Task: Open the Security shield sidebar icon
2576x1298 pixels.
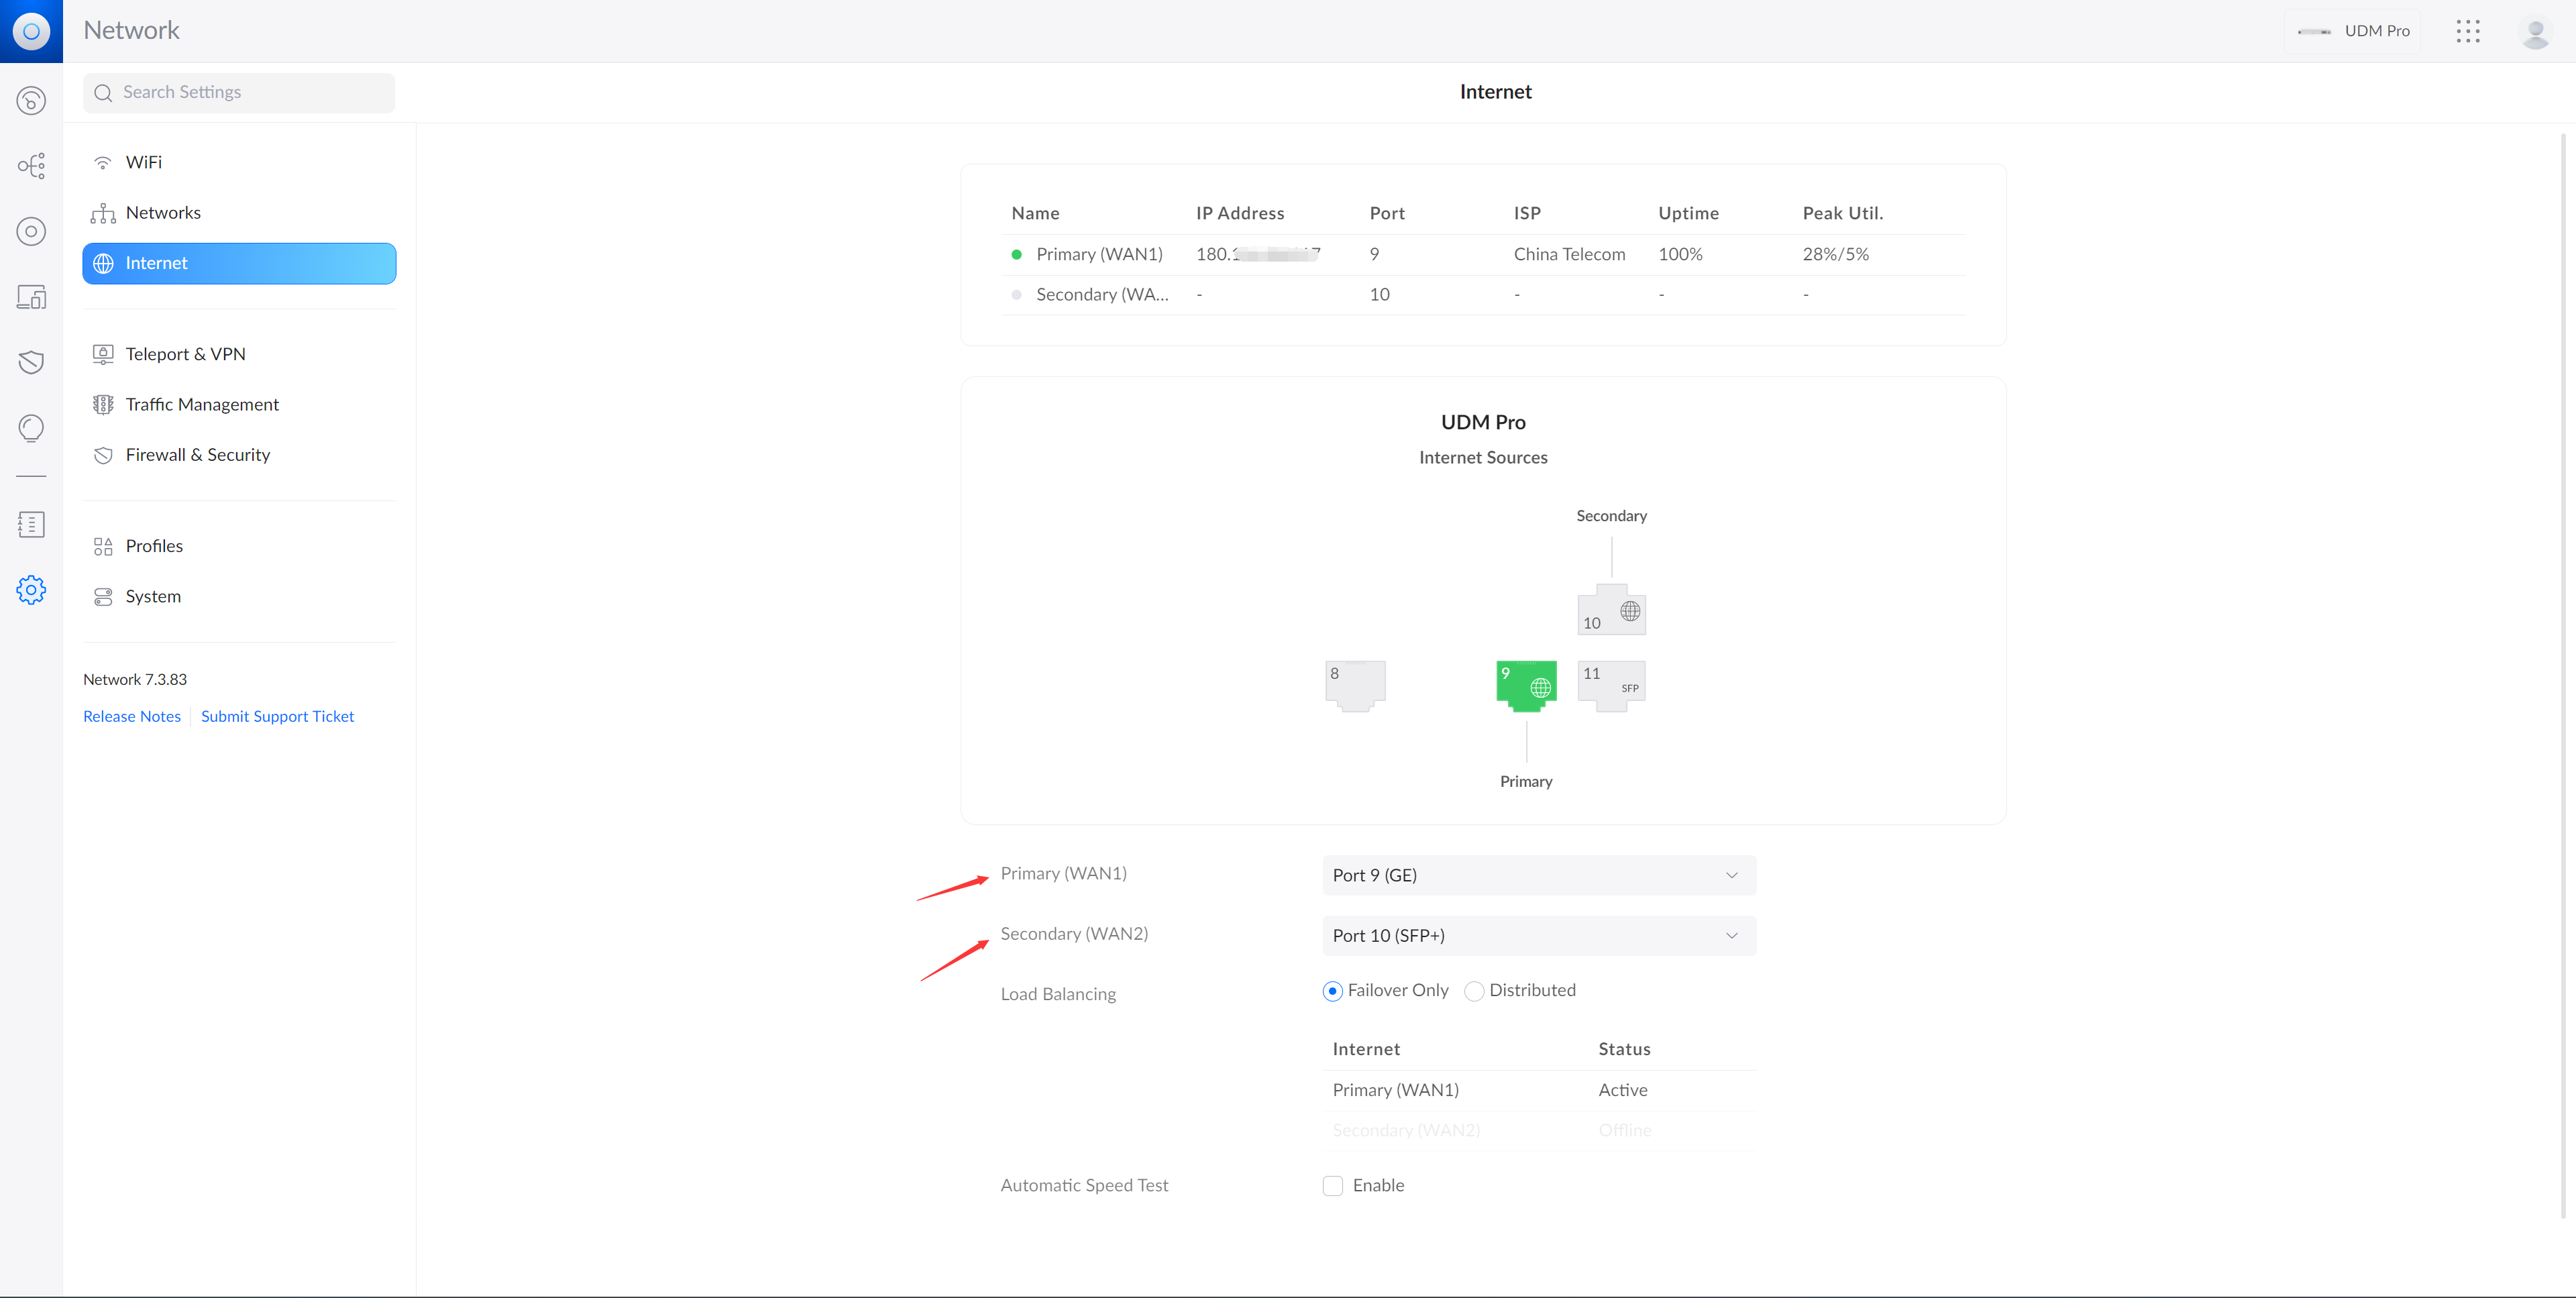Action: click(x=31, y=362)
